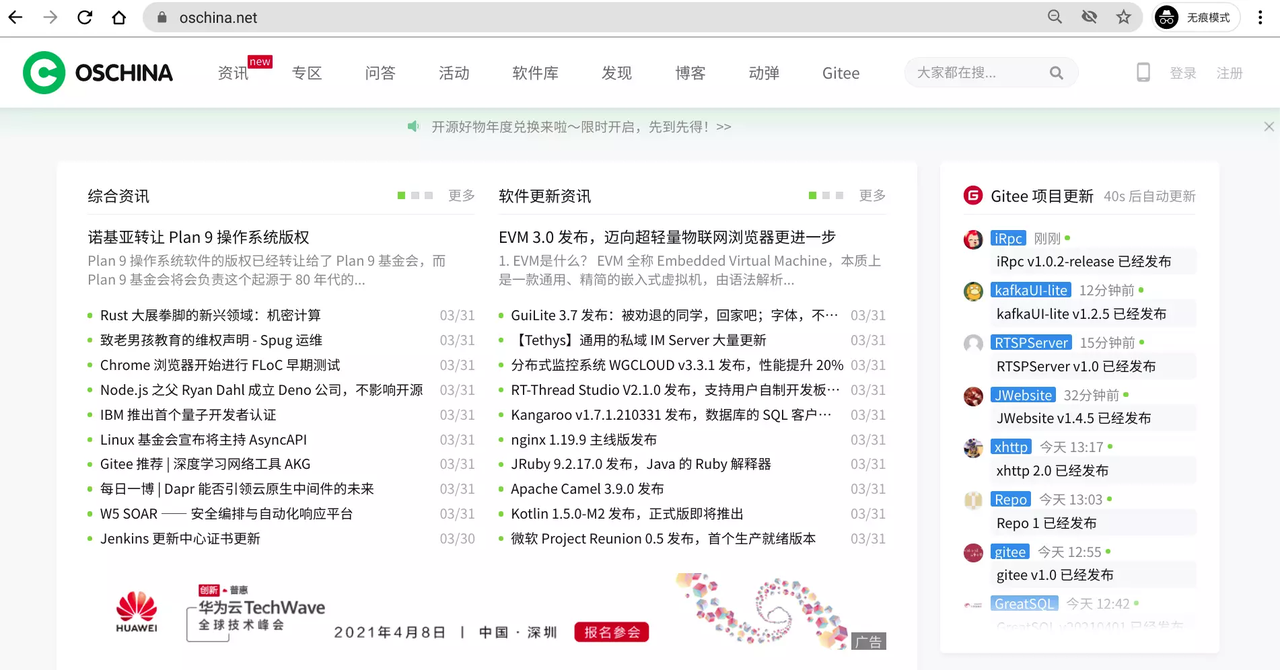Click the 登录 link

point(1183,73)
